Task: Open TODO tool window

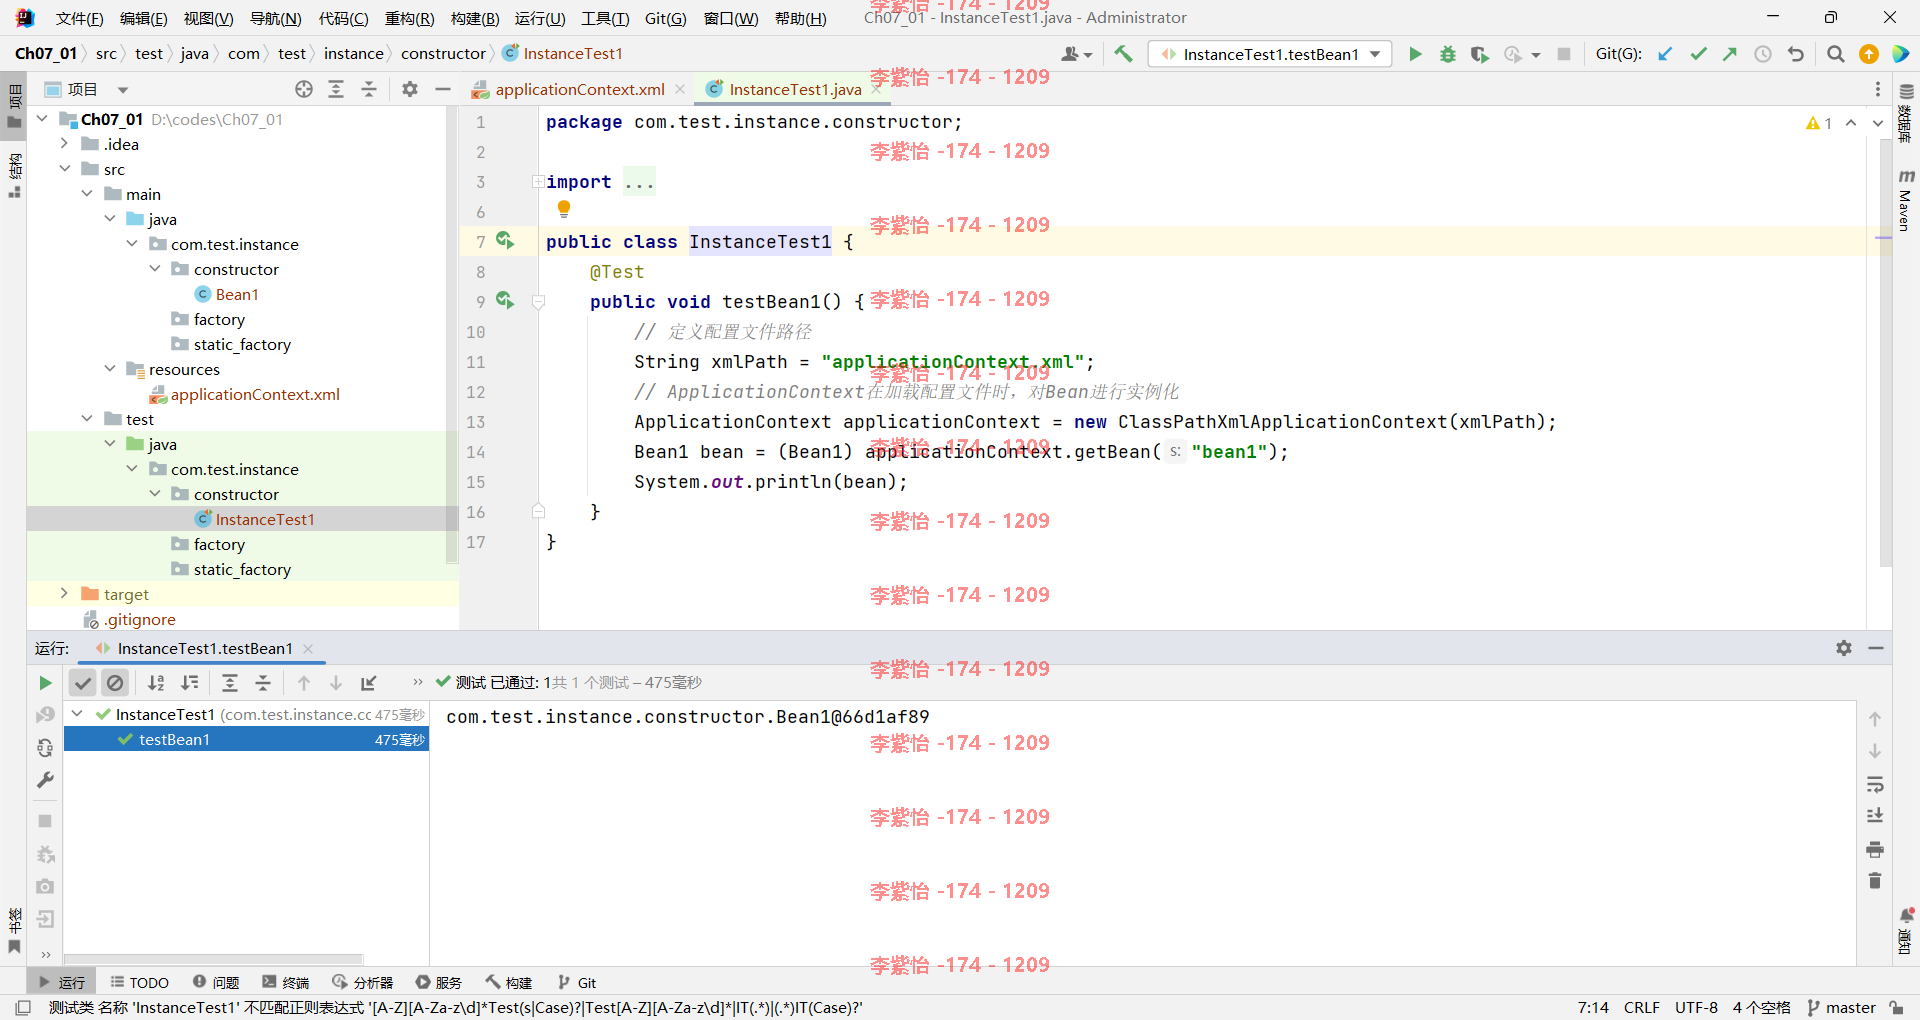Action: click(139, 982)
